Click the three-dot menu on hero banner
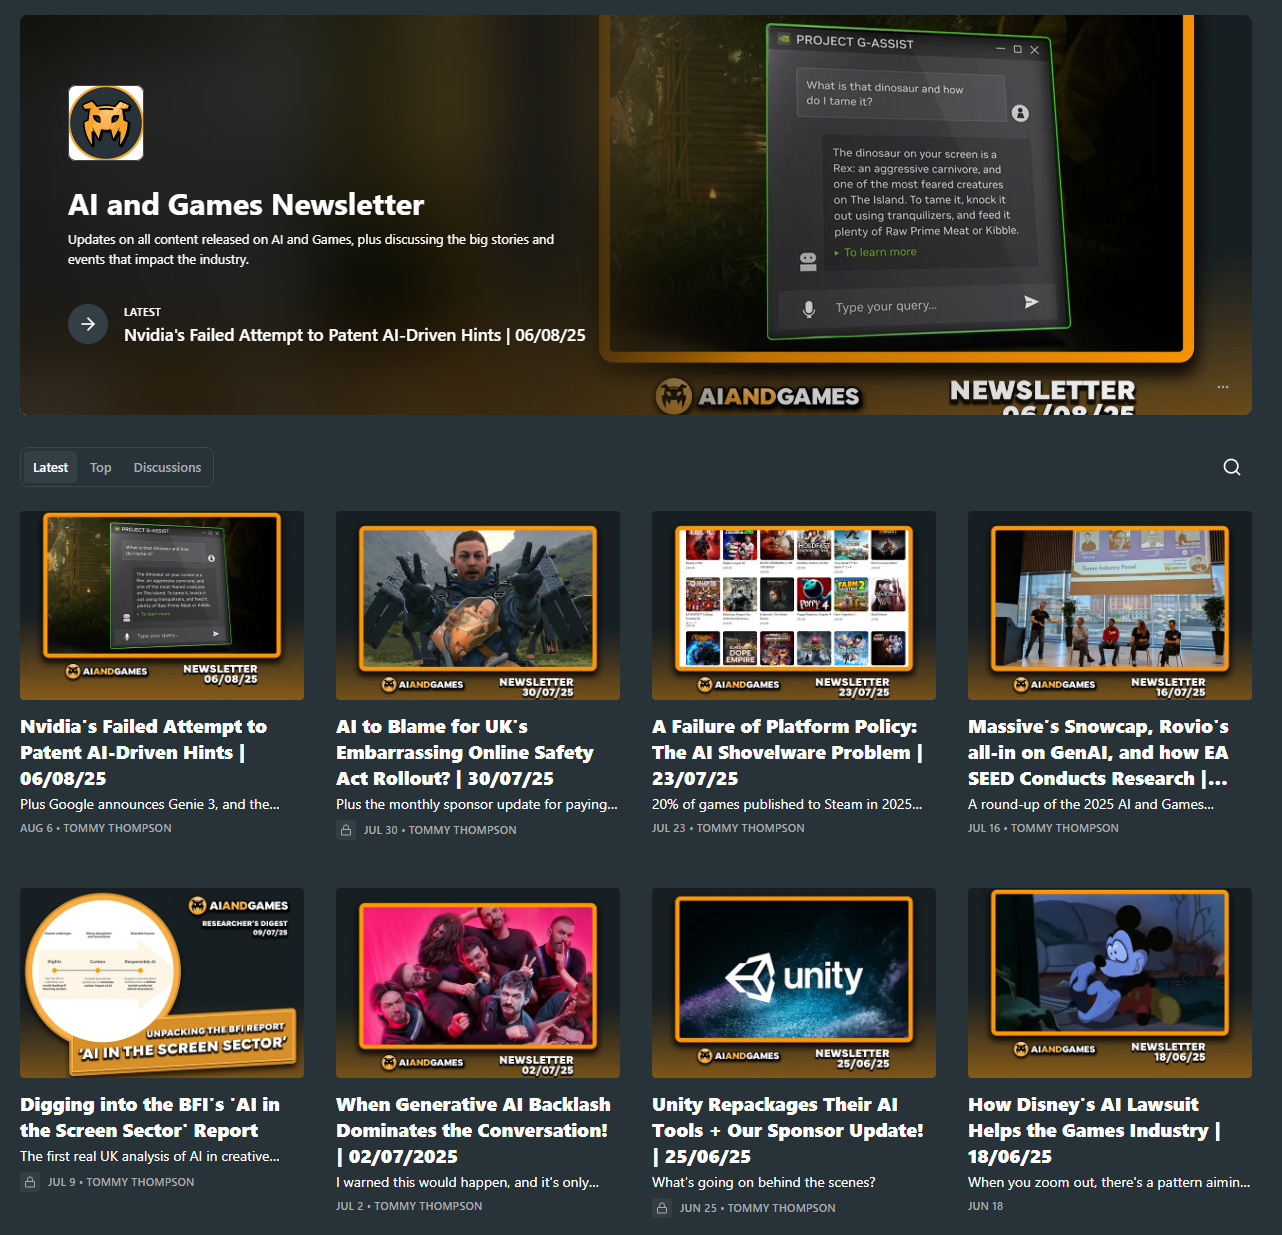This screenshot has width=1282, height=1235. click(1223, 387)
